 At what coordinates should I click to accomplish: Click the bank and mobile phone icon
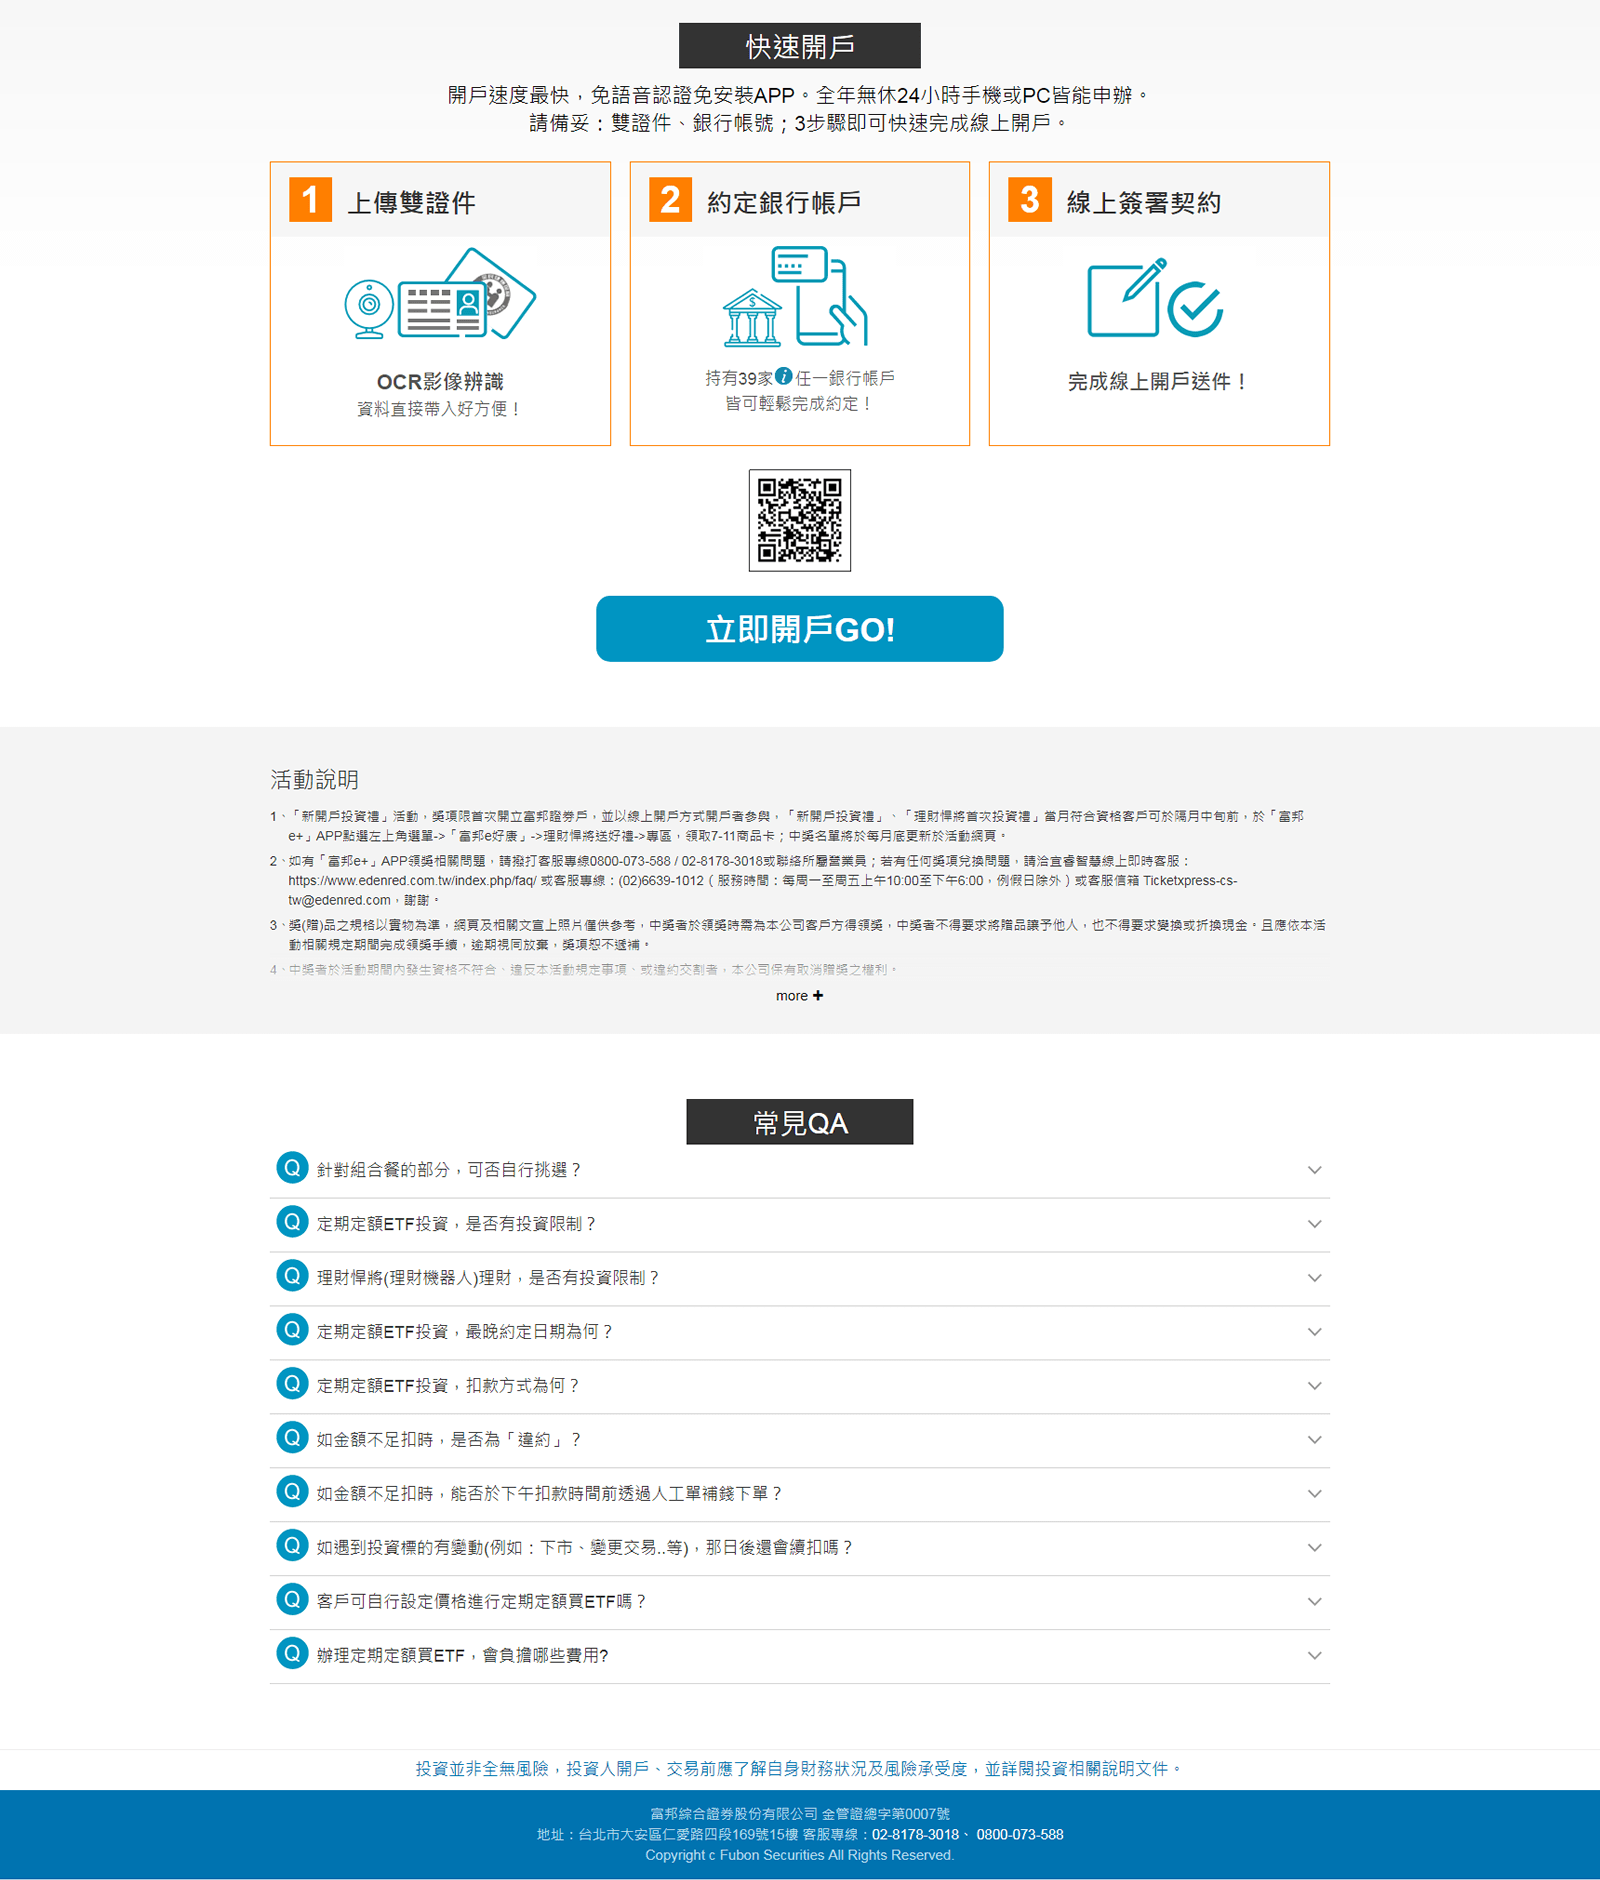tap(796, 297)
